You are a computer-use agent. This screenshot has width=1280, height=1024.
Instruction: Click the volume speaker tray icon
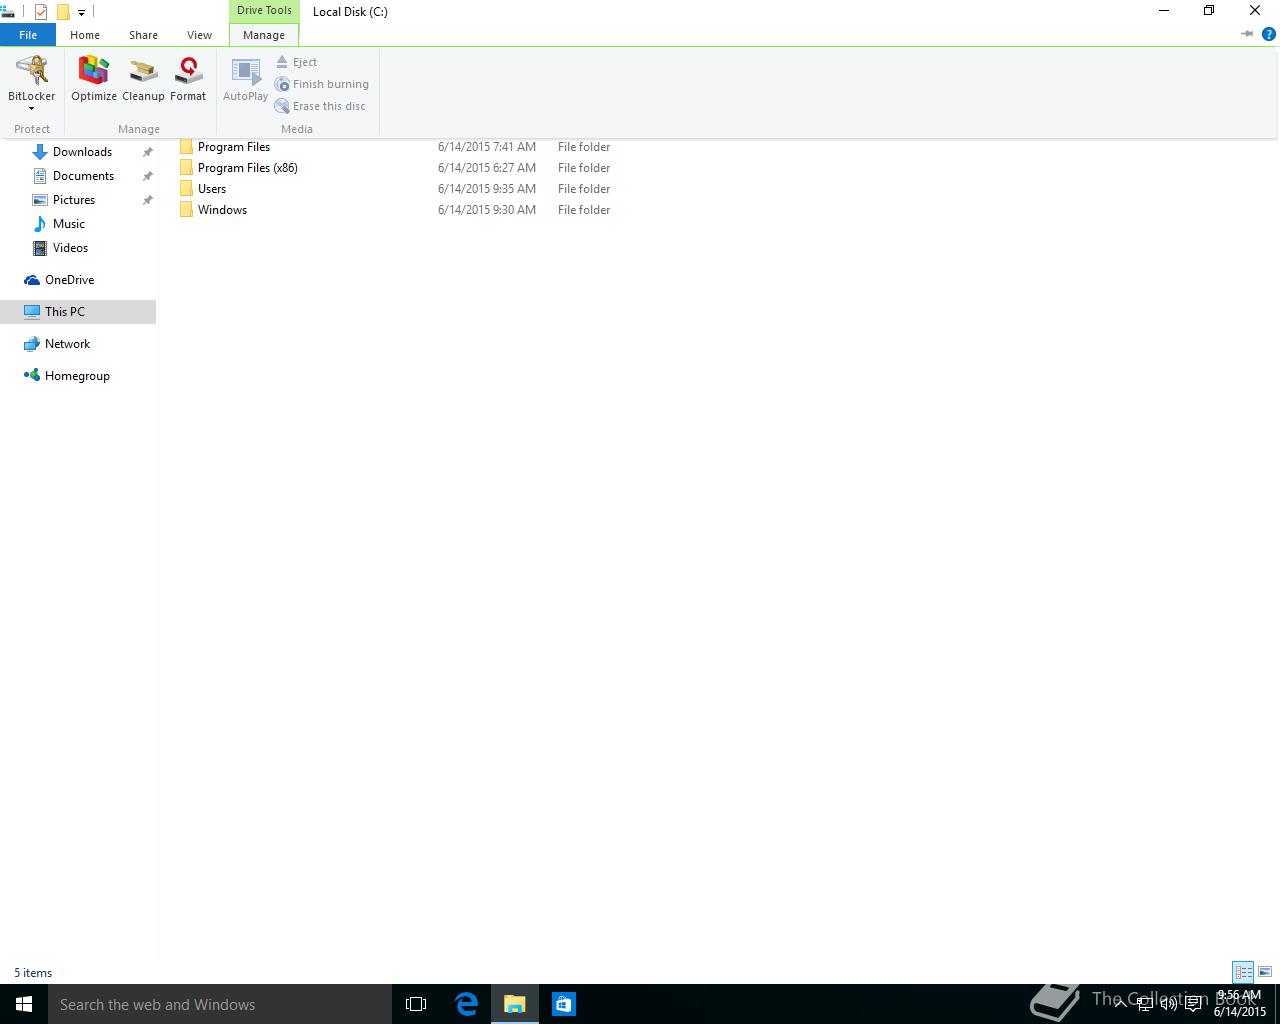1168,1004
